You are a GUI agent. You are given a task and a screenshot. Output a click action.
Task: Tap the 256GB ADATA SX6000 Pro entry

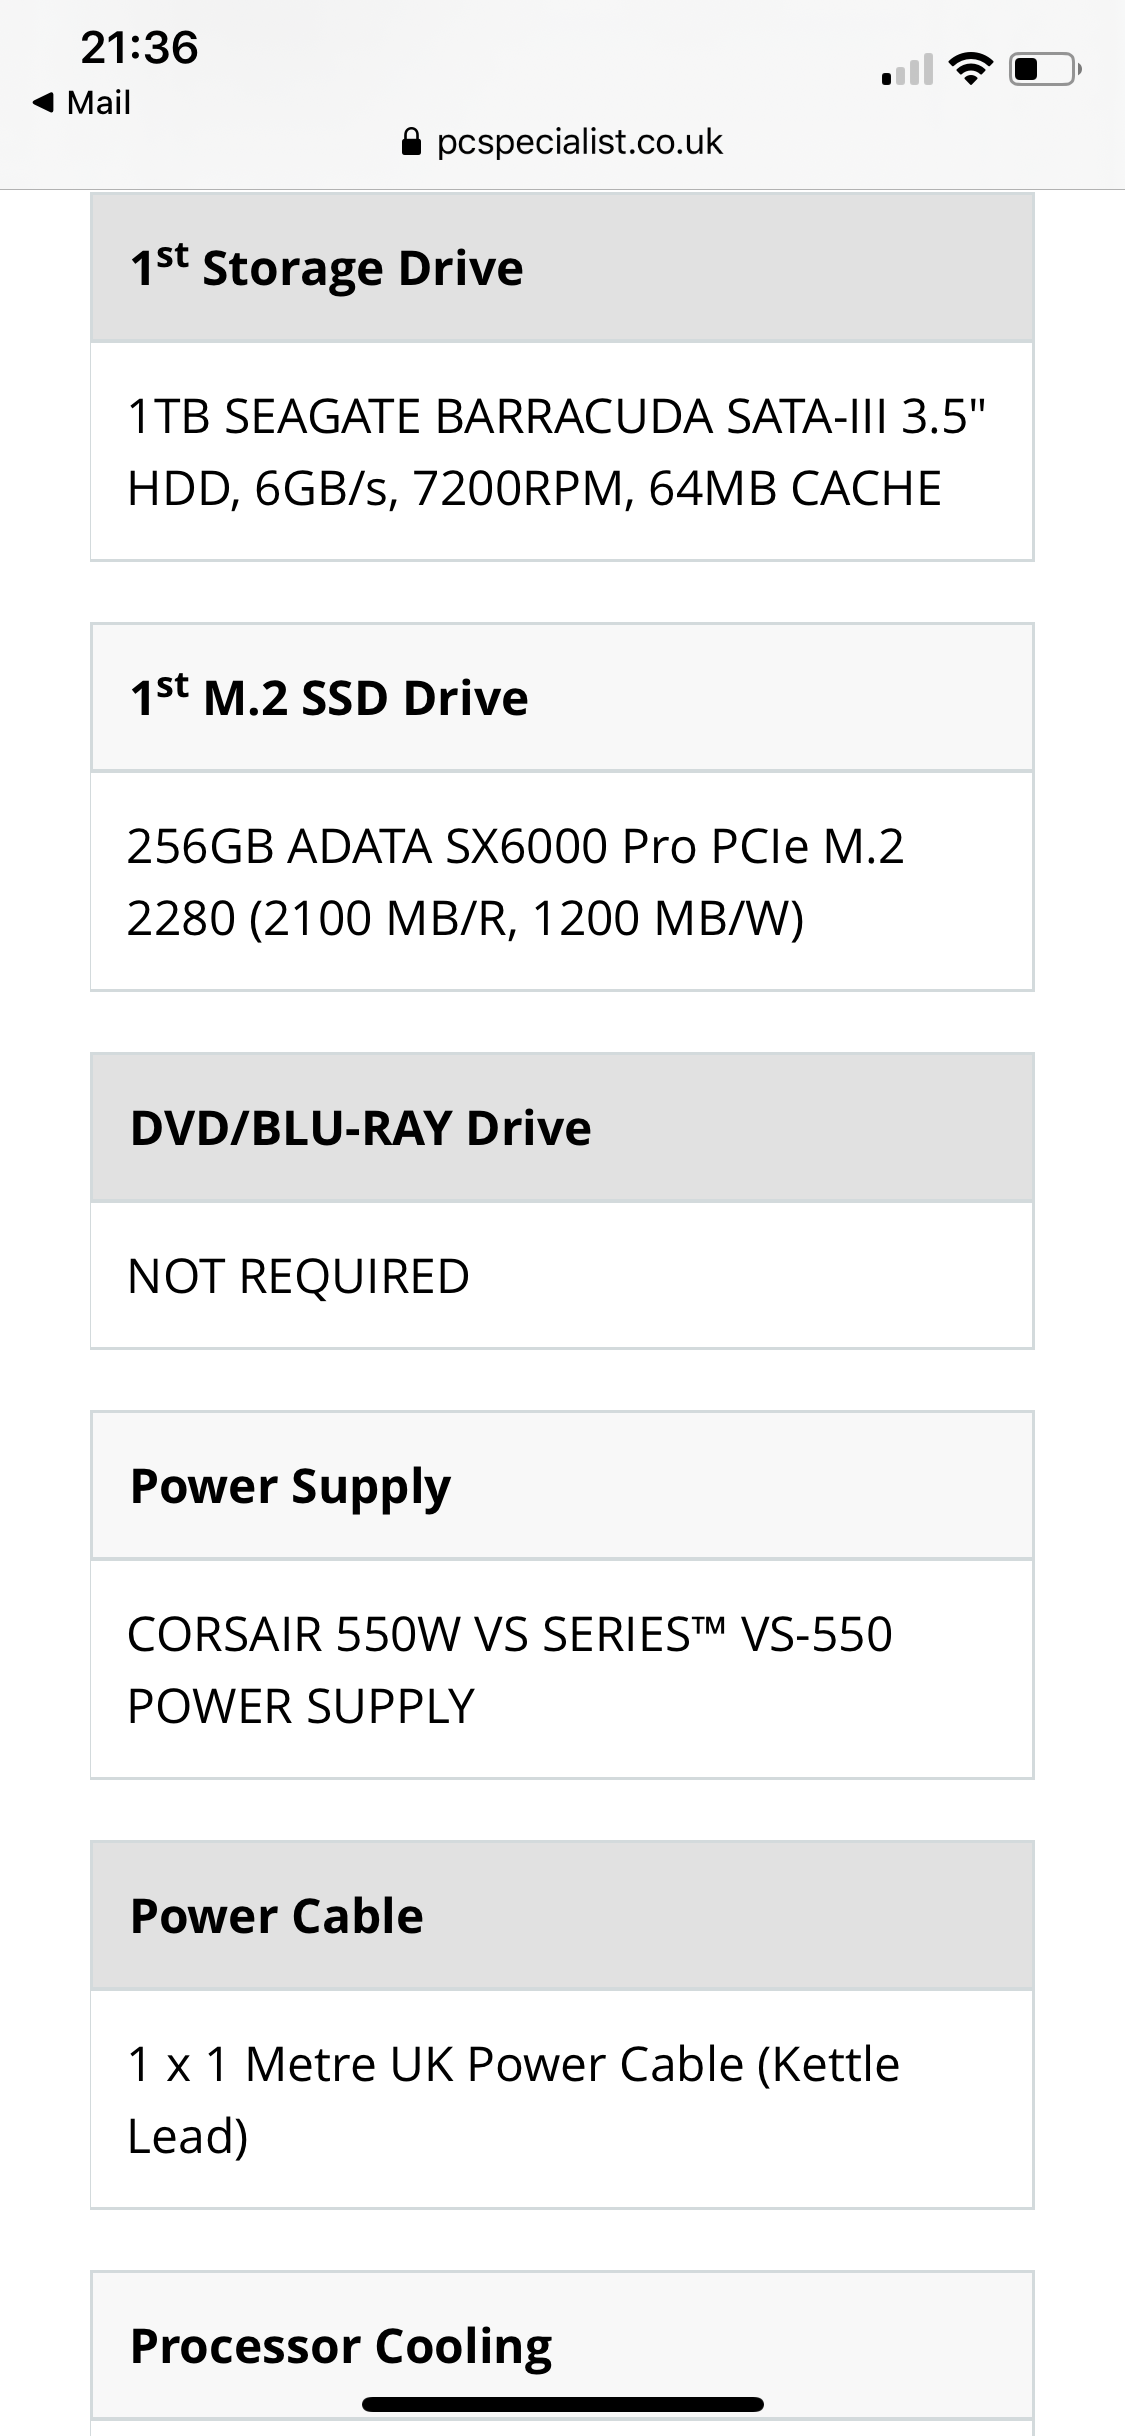[x=562, y=882]
